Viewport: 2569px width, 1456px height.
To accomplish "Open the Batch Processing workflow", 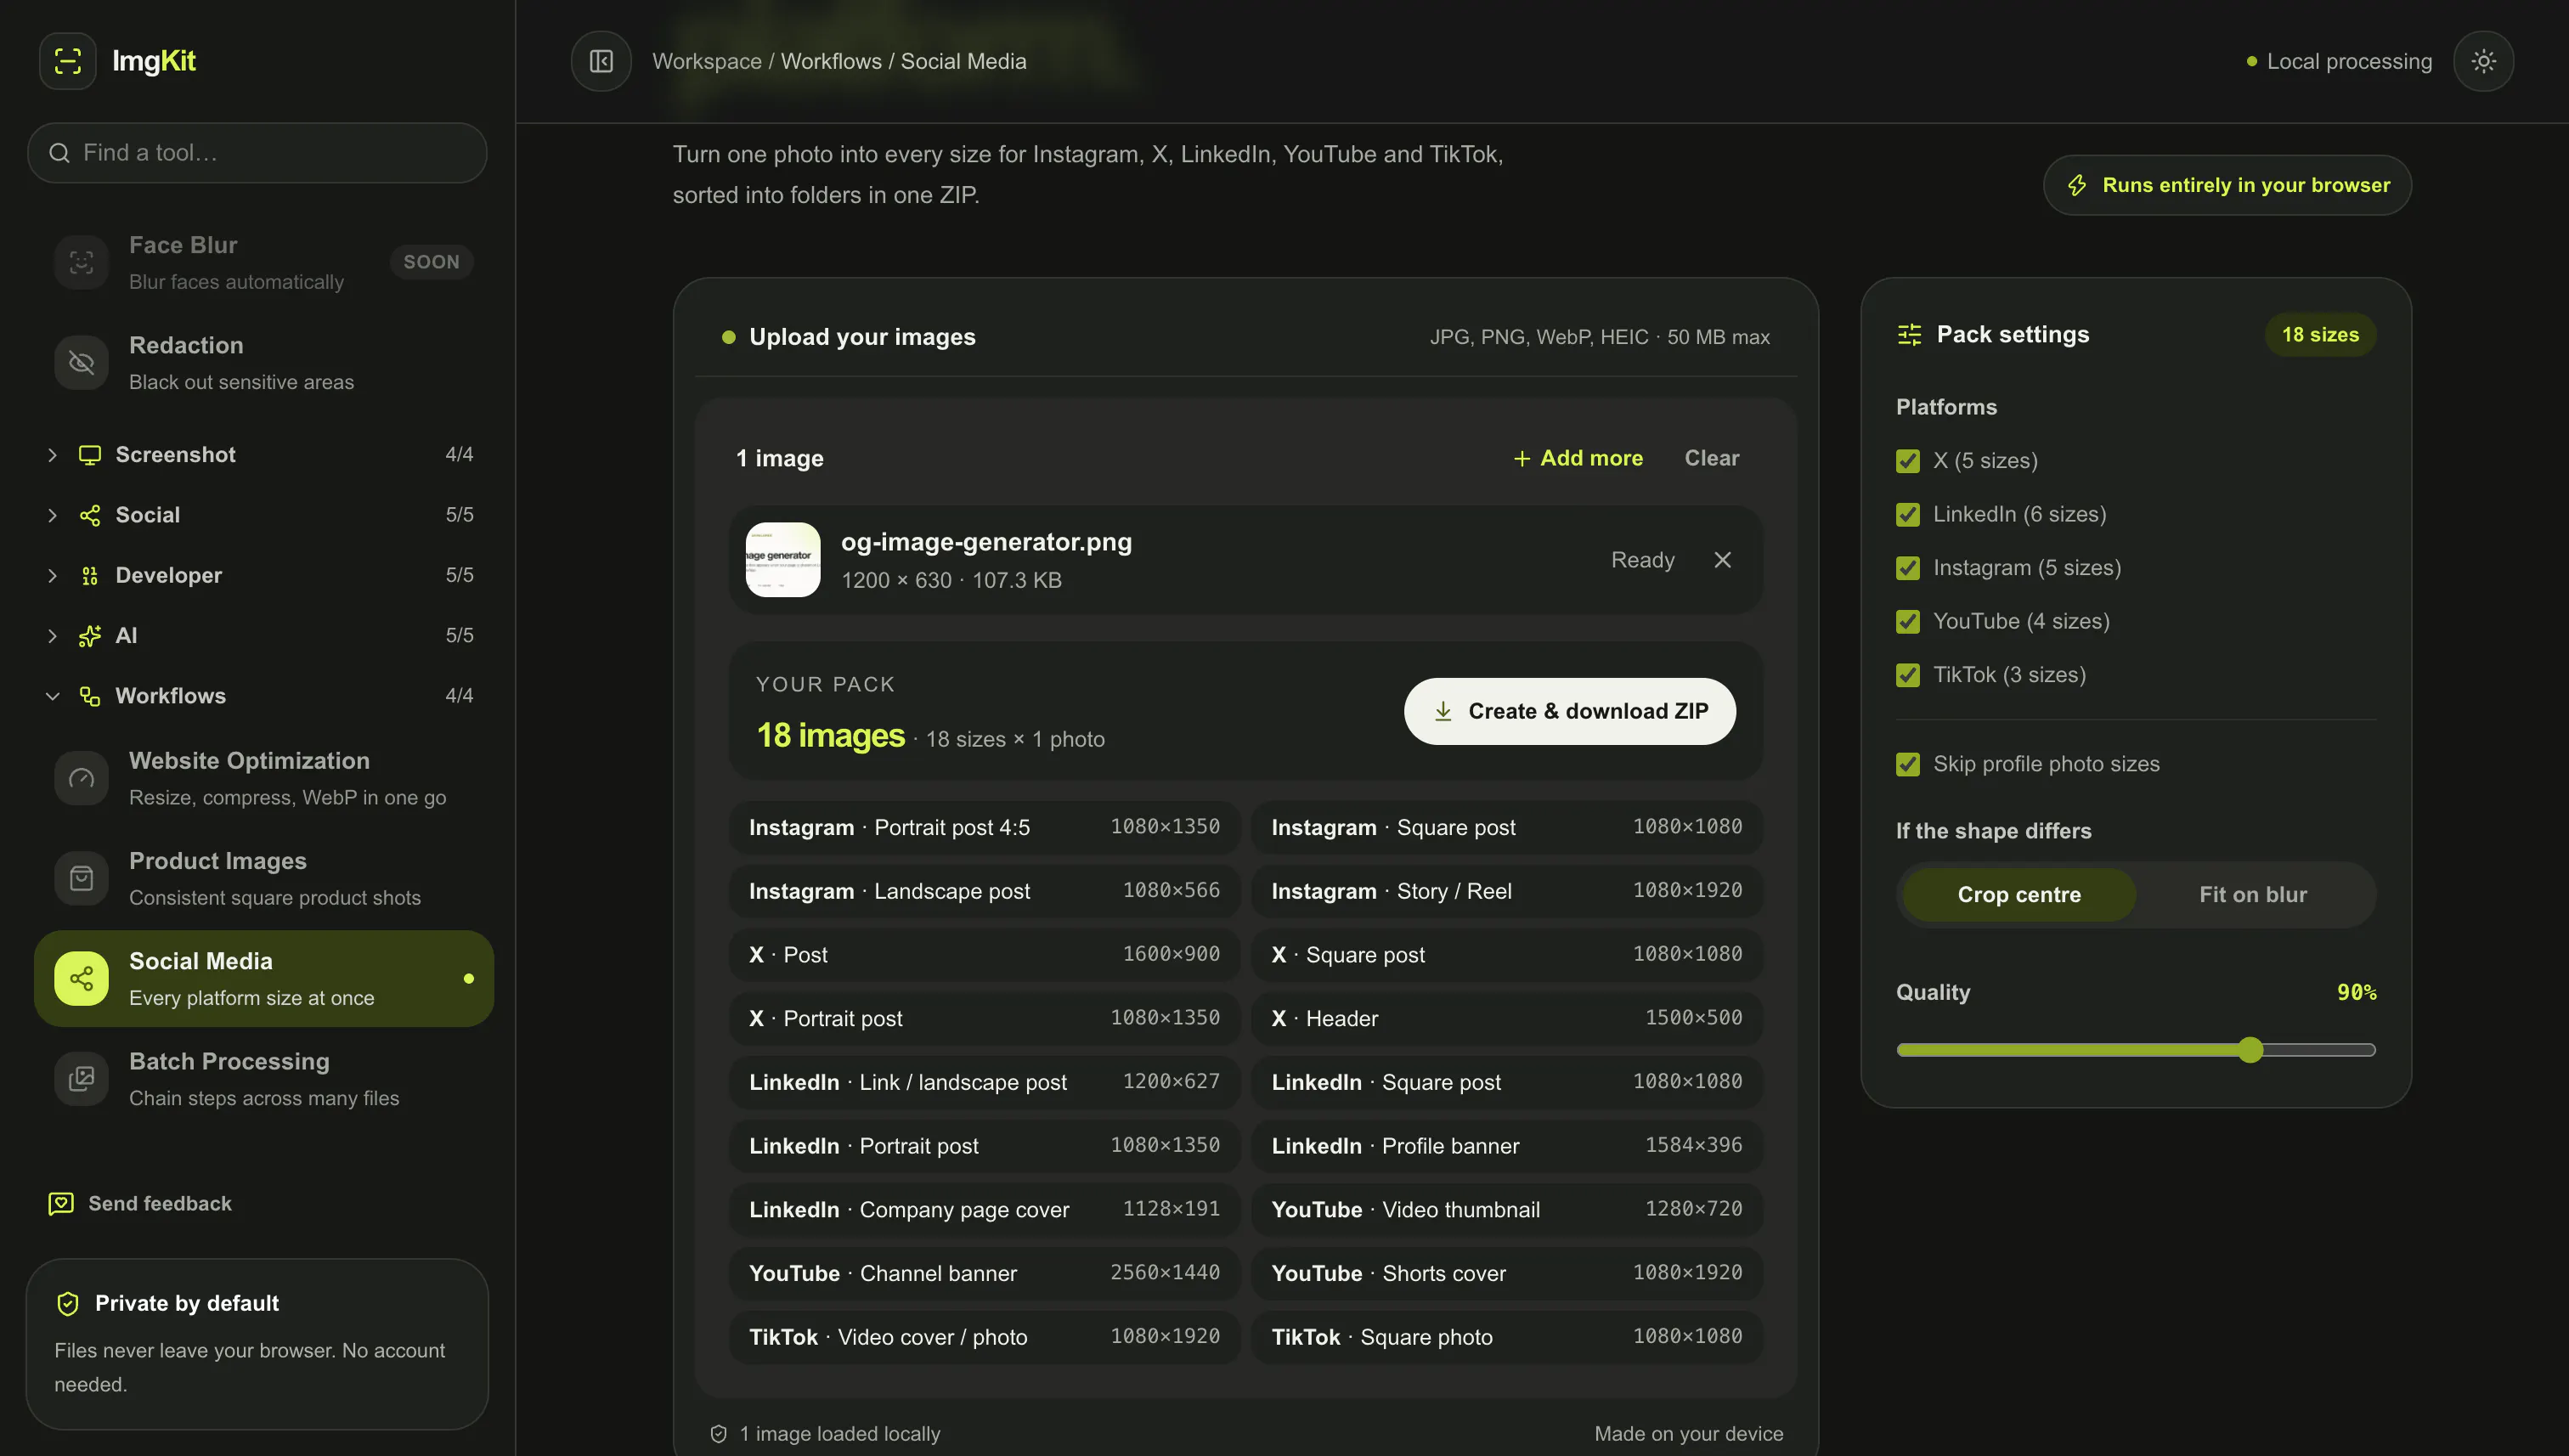I will [x=264, y=1078].
